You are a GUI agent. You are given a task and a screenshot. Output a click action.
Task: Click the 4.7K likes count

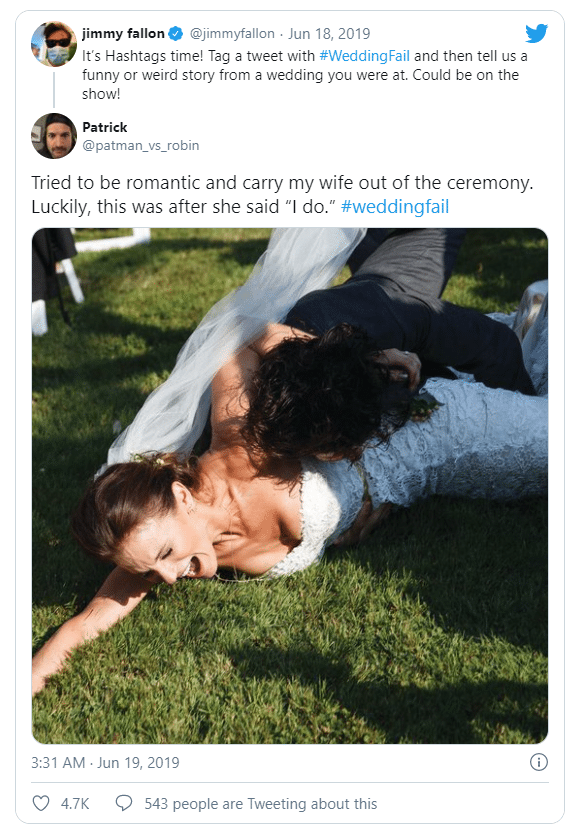pos(75,804)
